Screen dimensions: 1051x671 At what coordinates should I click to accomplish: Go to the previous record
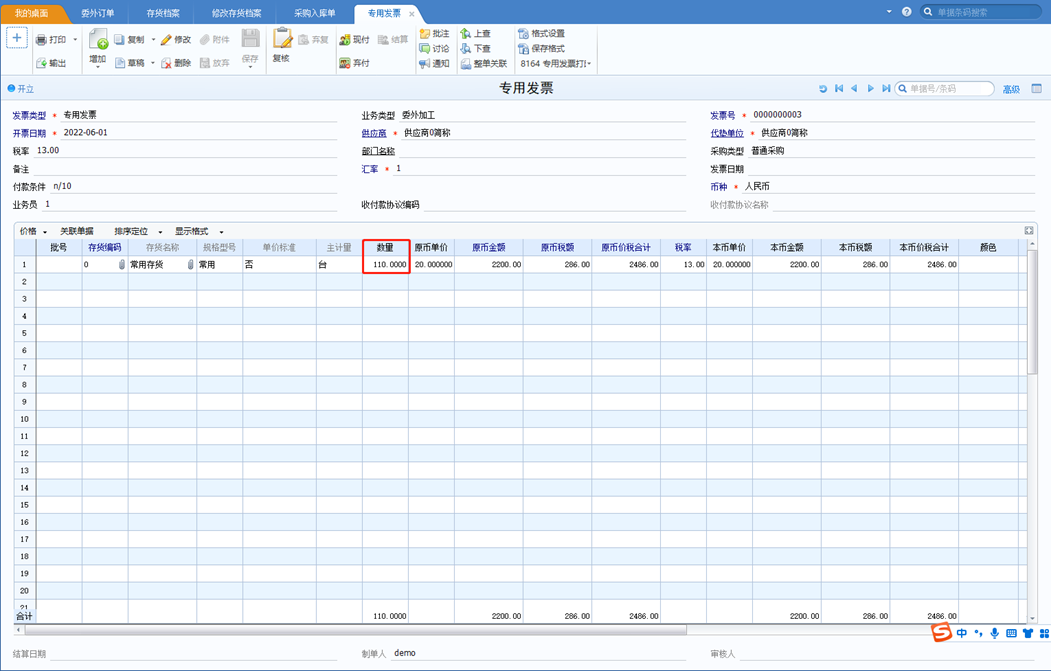[x=855, y=88]
